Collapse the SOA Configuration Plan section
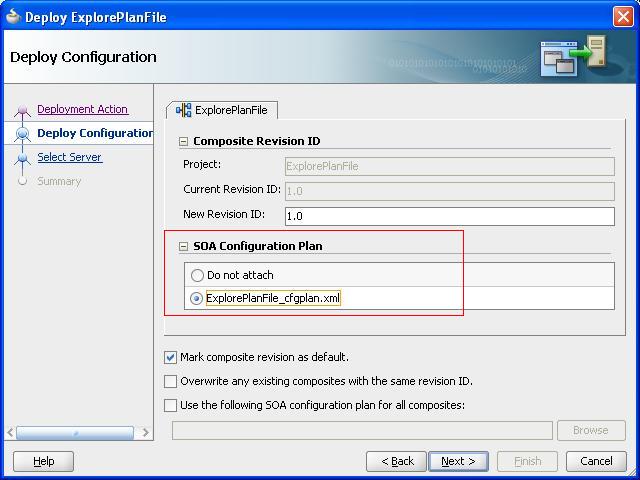The height and width of the screenshot is (480, 640). 184,247
